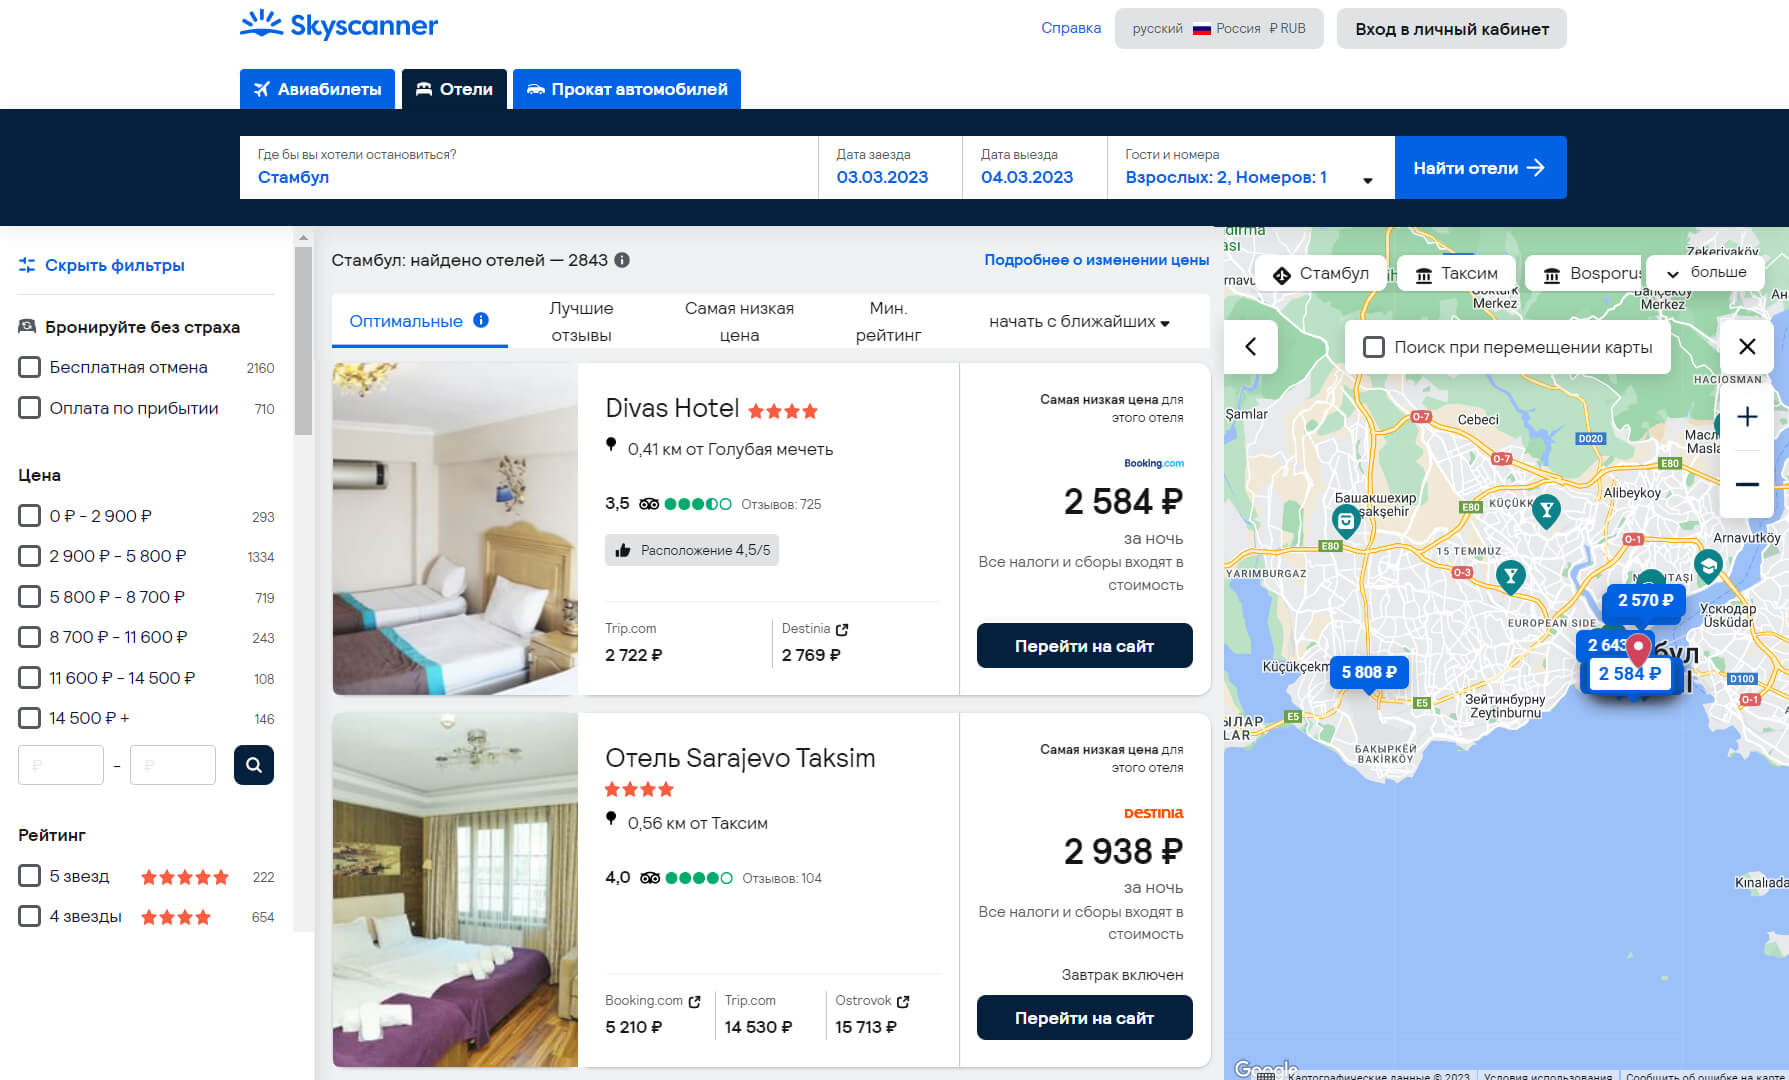Click the Расположение 4,5/5 thumbs-up badge

point(692,550)
